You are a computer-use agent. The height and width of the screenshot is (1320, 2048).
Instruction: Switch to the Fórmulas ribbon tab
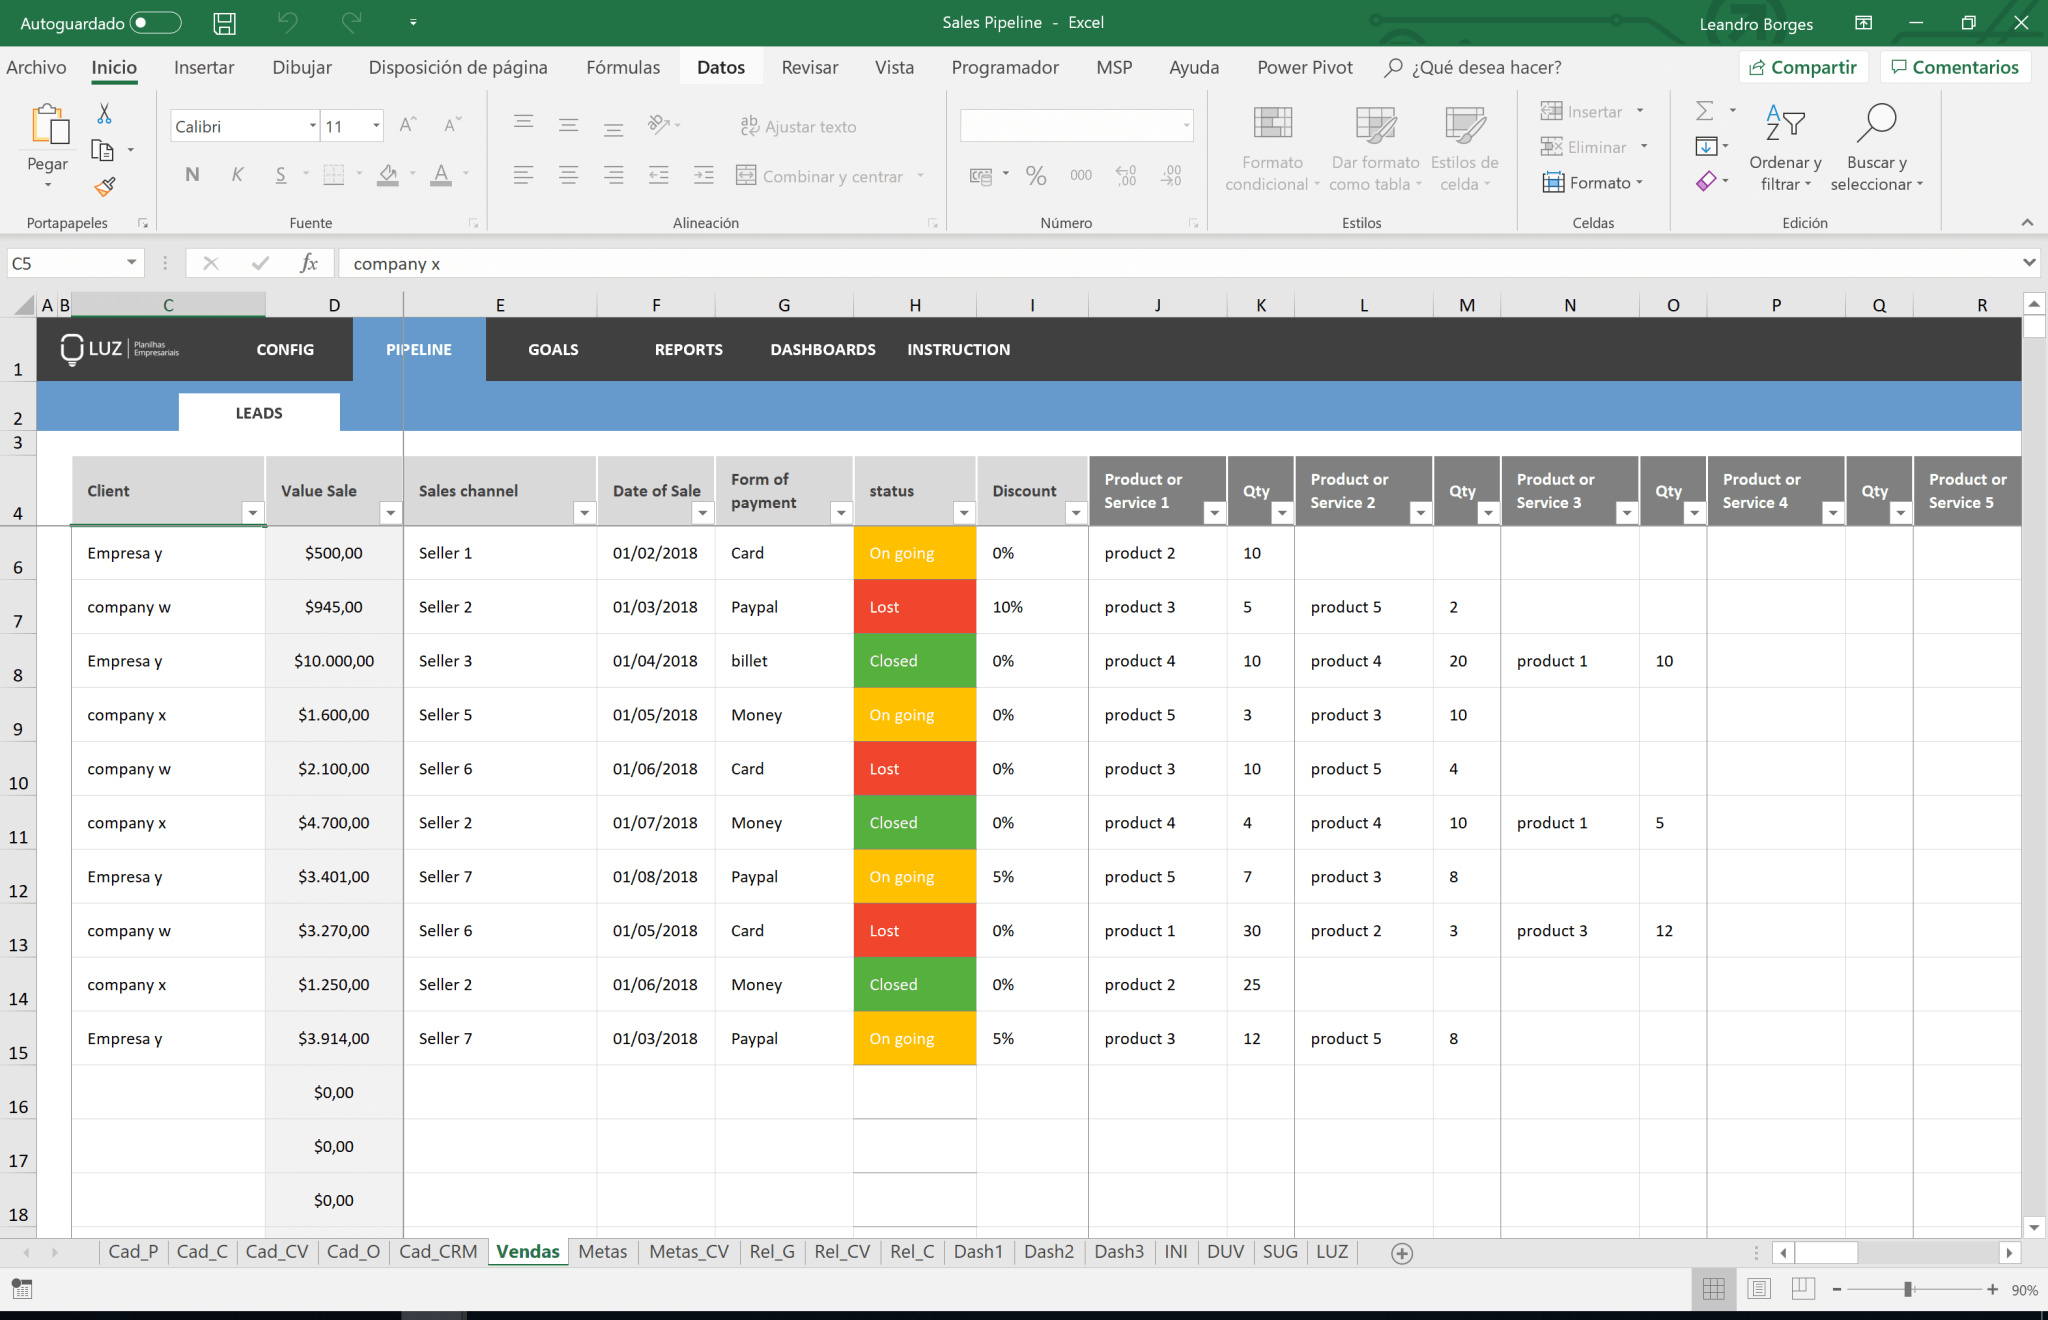(622, 67)
